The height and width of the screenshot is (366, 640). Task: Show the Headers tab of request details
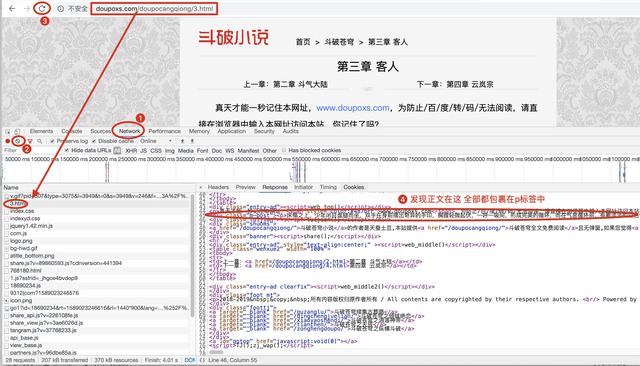(218, 187)
